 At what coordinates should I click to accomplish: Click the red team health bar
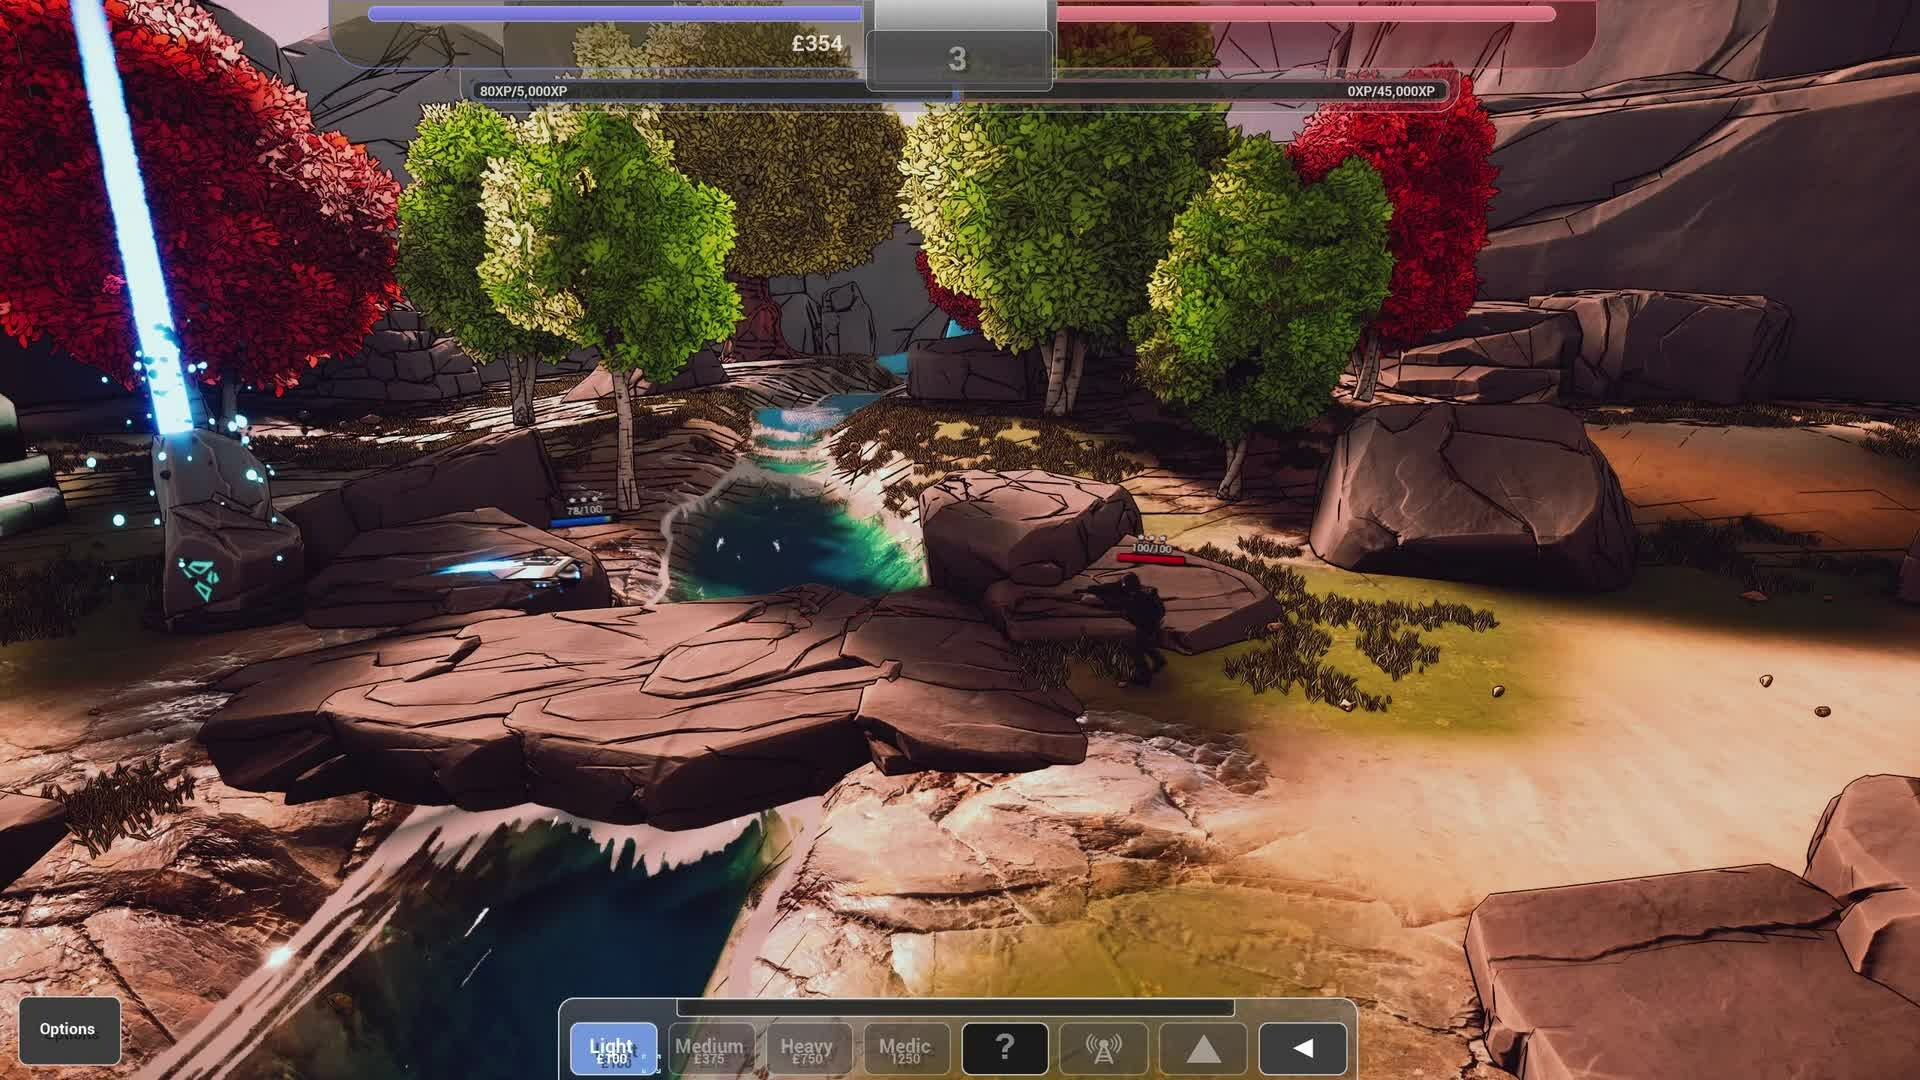1305,14
